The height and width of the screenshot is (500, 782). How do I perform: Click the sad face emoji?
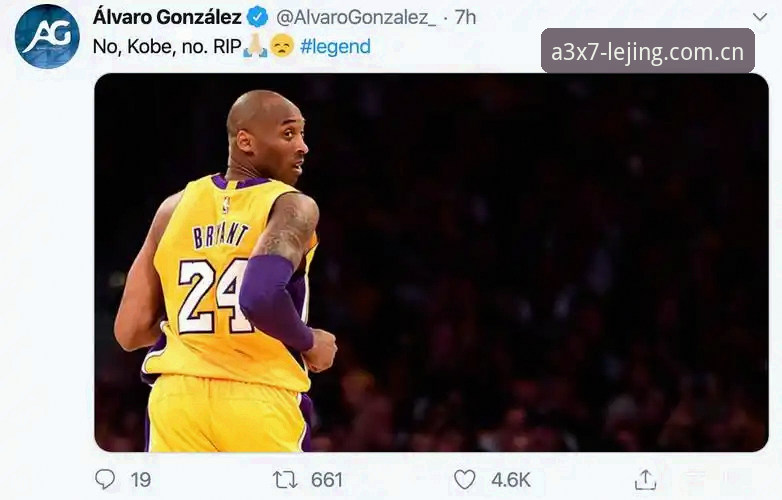coord(282,46)
